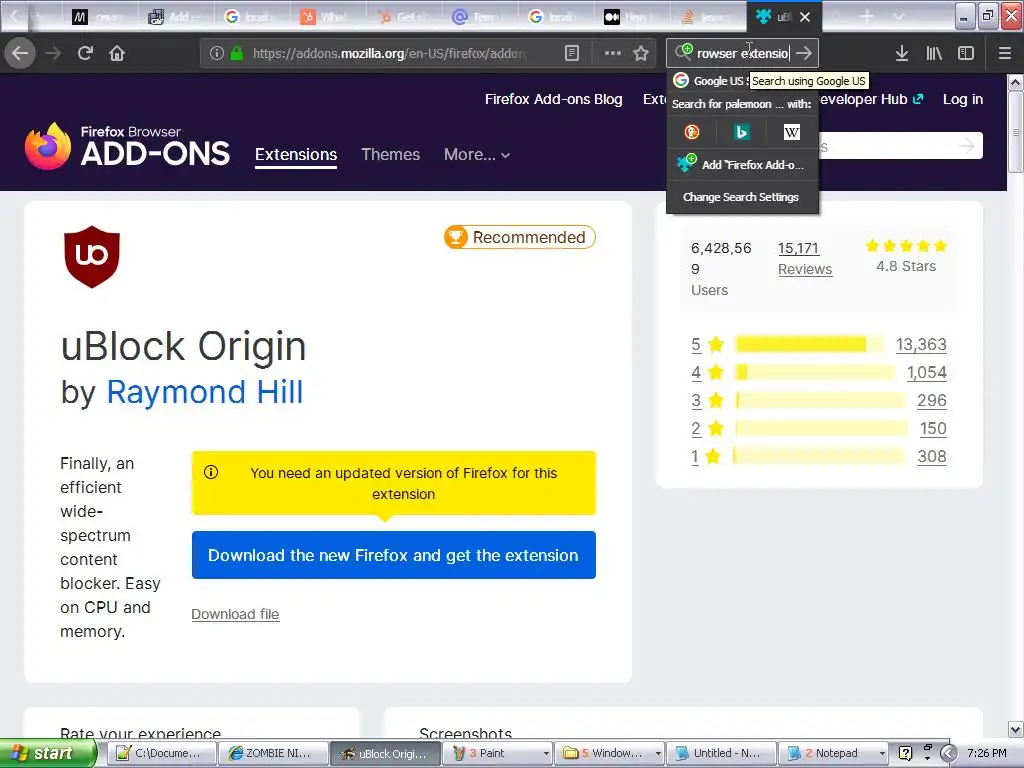Open the list all tabs dropdown
The width and height of the screenshot is (1024, 768).
(x=899, y=16)
